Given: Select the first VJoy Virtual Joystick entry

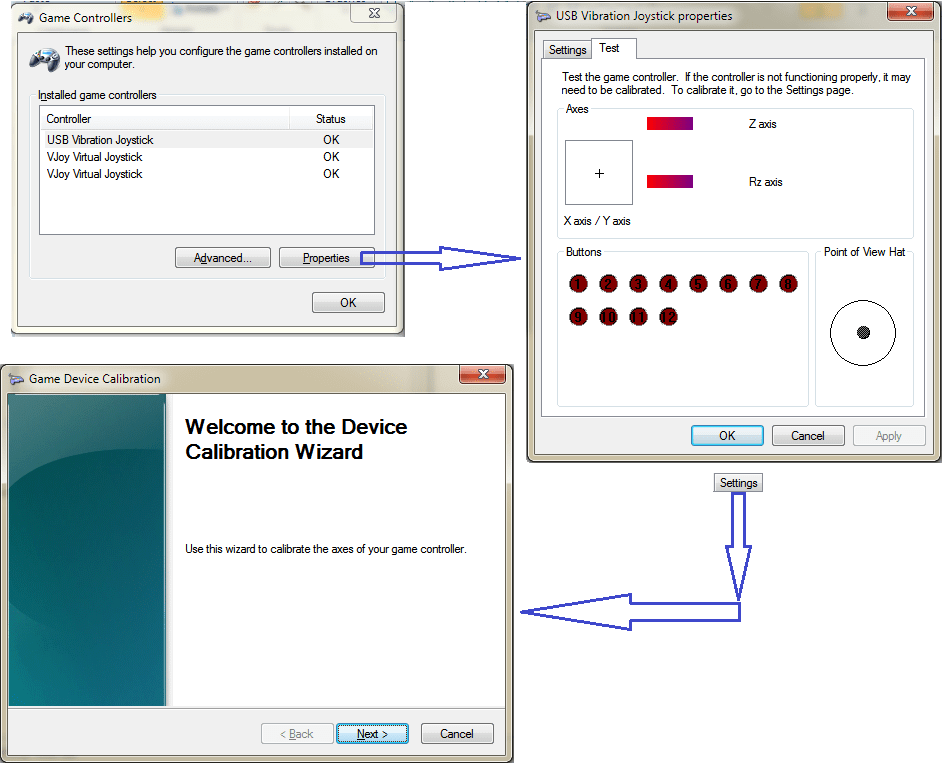Looking at the screenshot, I should pos(95,157).
